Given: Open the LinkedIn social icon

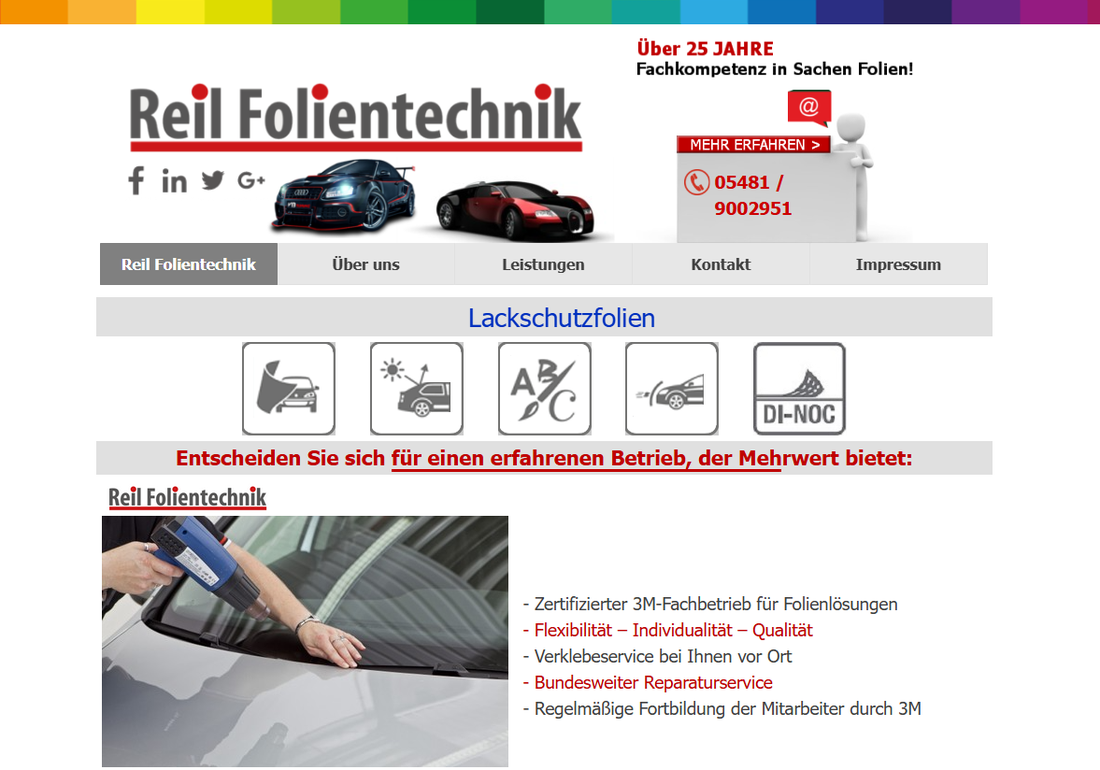Looking at the screenshot, I should pos(174,181).
